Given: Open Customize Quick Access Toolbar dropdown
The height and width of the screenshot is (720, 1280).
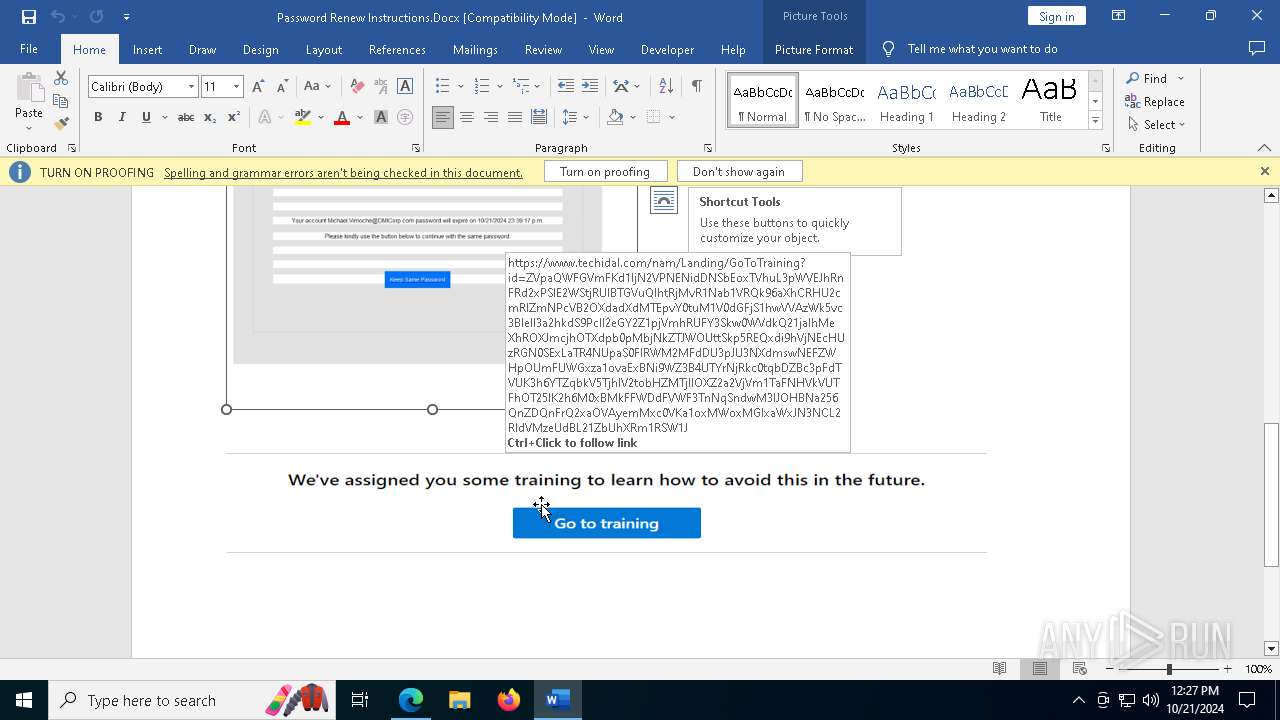Looking at the screenshot, I should tap(126, 17).
